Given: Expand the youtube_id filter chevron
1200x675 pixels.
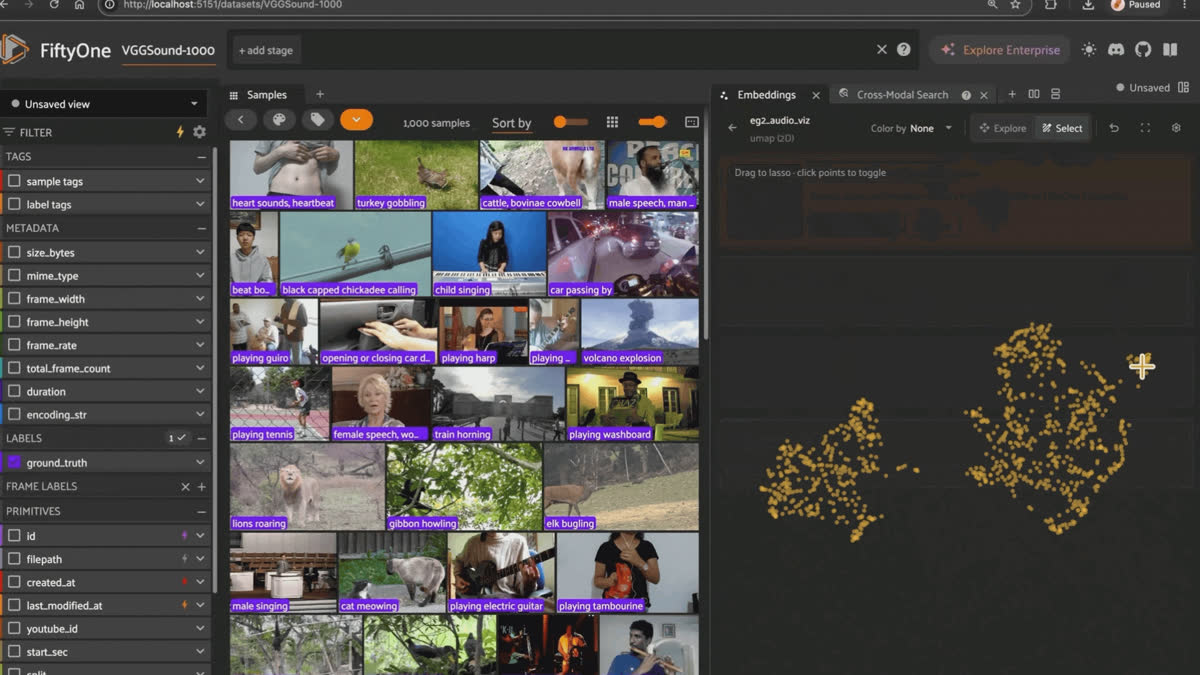Looking at the screenshot, I should [x=200, y=628].
